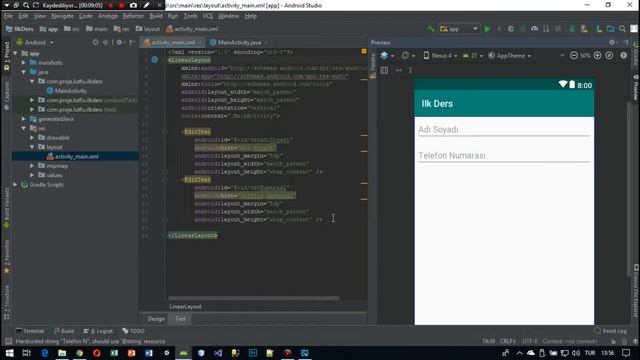Click the zoom to fit preview icon
Screen dimensions: 640x360
point(609,56)
